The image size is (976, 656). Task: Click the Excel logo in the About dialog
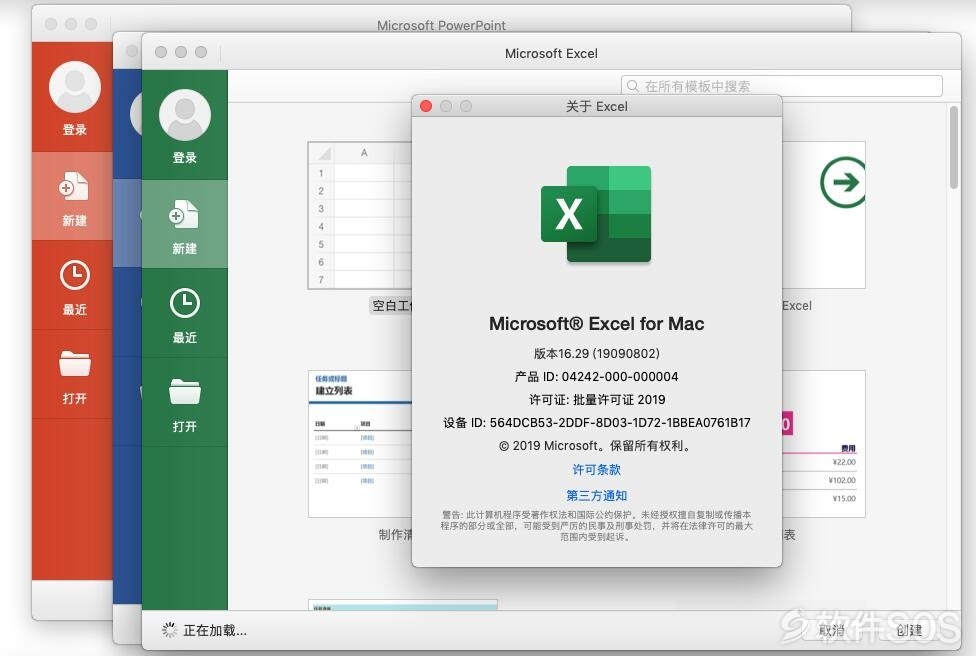coord(596,214)
